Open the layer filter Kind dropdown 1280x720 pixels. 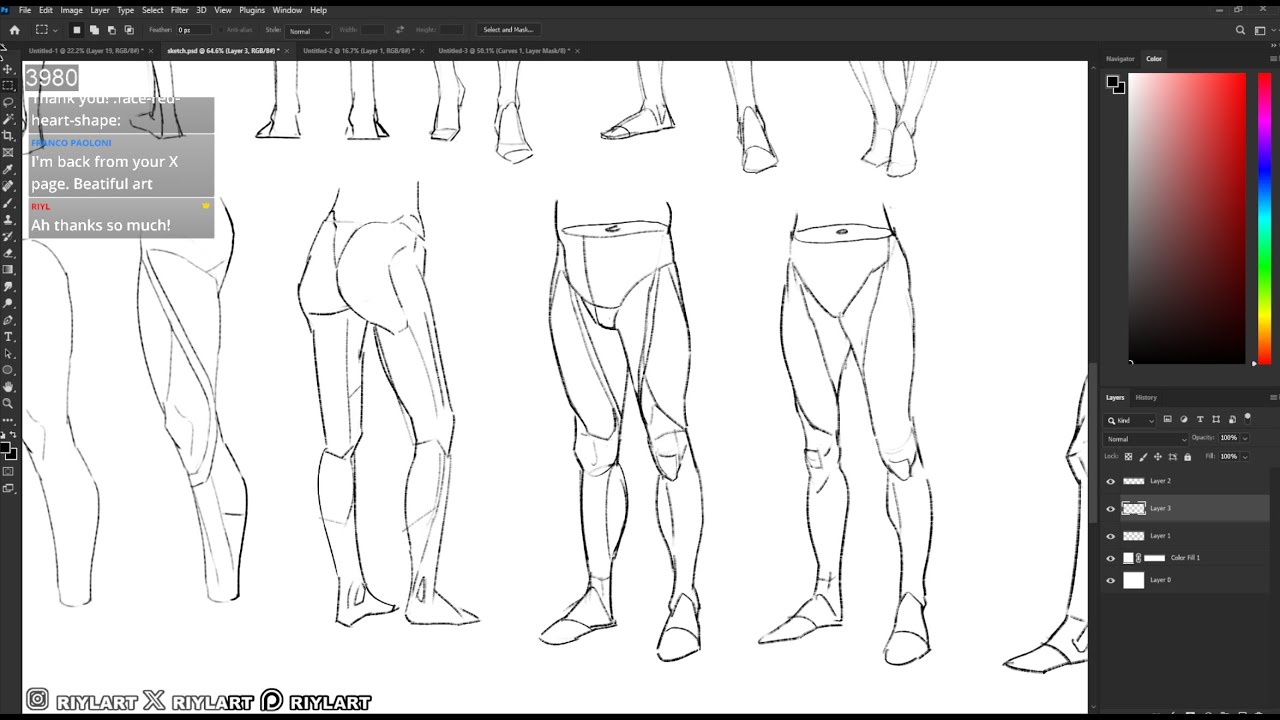coord(1130,421)
